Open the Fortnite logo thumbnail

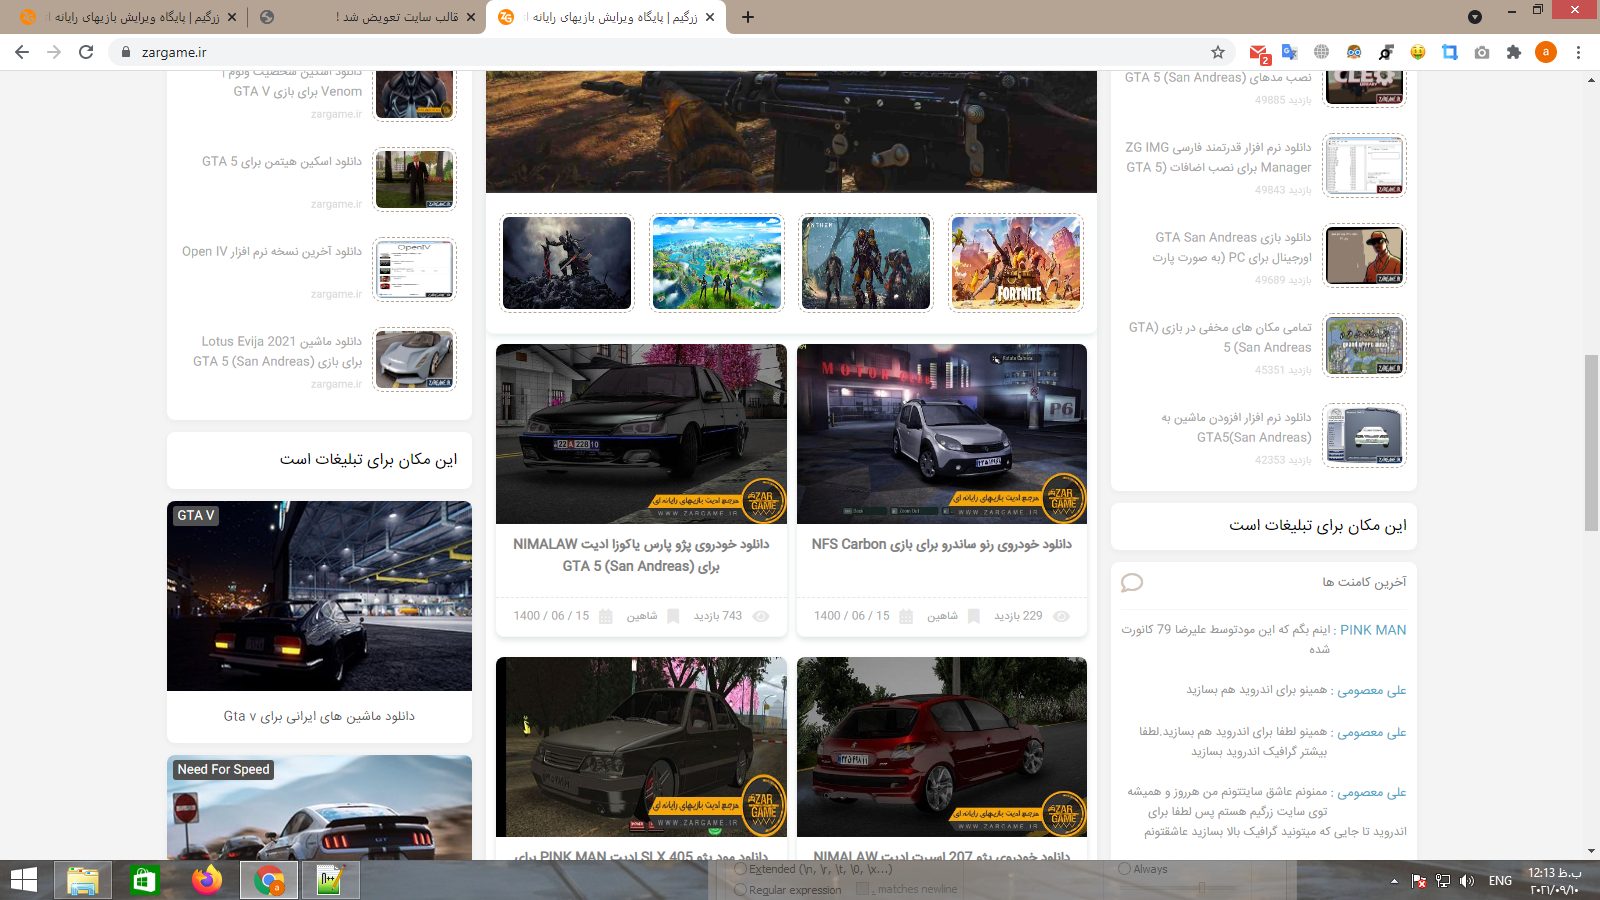1016,262
